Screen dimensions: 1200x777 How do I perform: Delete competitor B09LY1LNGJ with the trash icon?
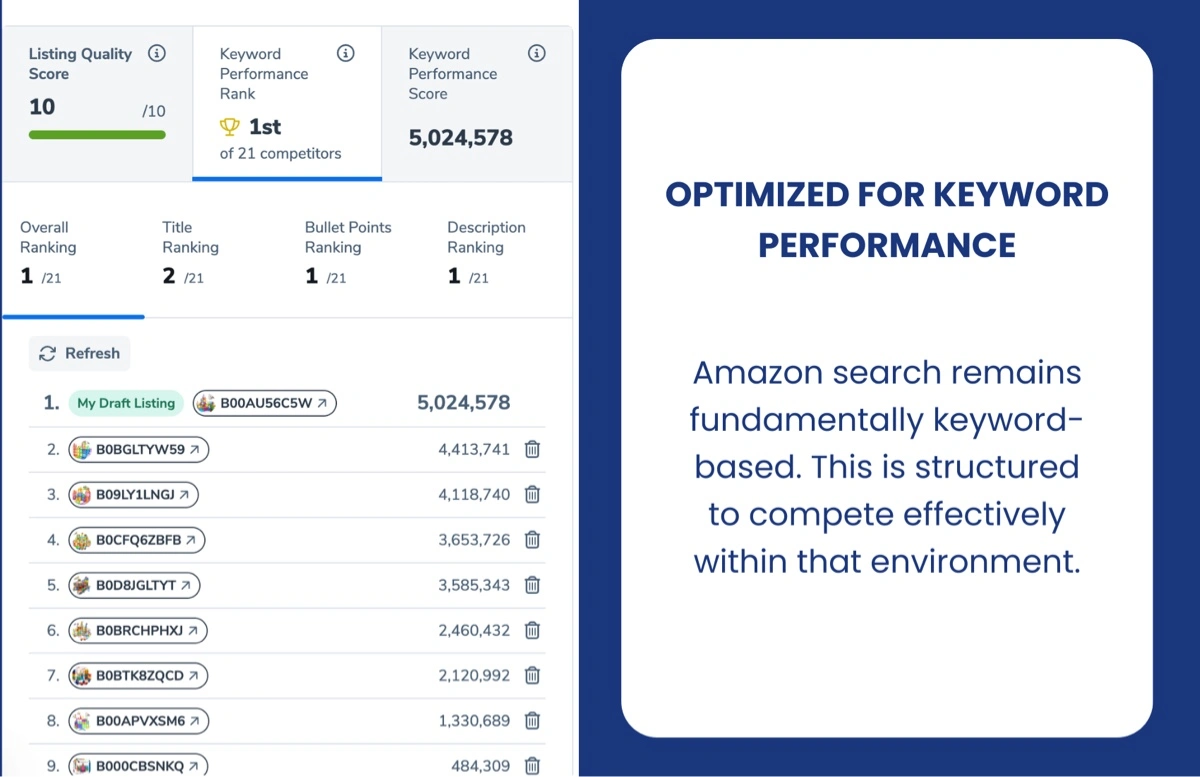(x=532, y=495)
